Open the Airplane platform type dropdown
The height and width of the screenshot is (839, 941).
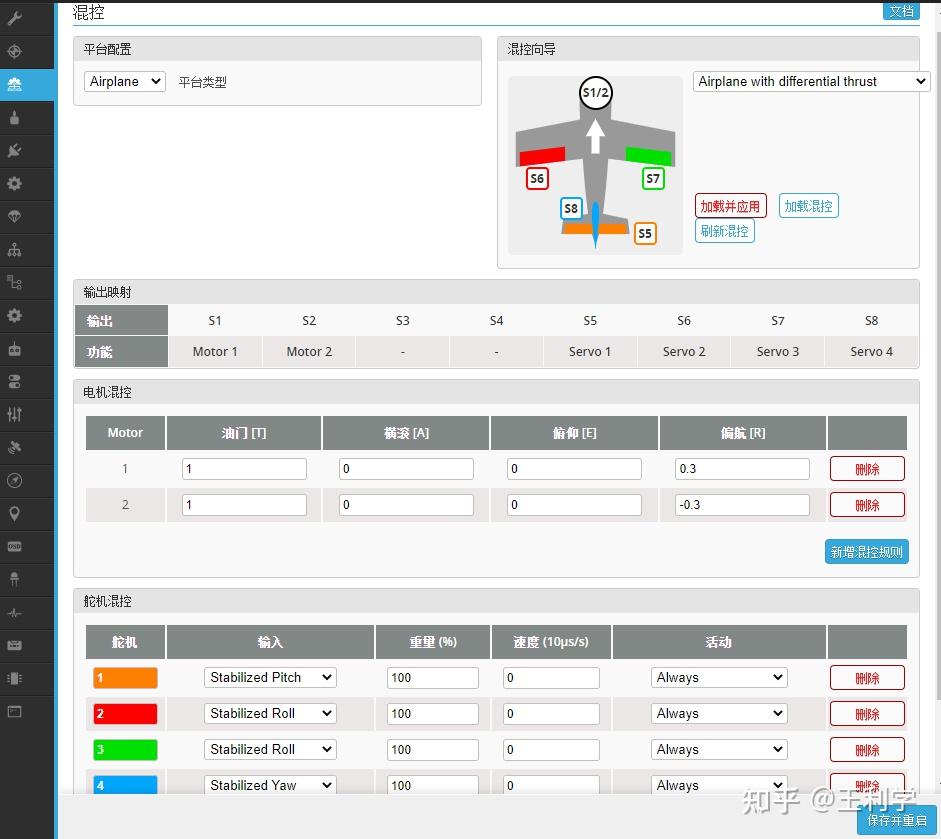pyautogui.click(x=124, y=81)
